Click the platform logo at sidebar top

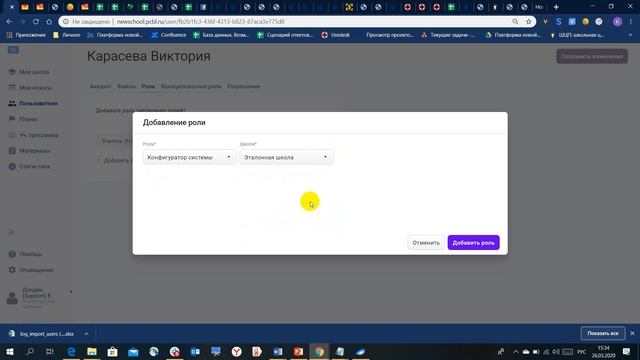(x=13, y=50)
